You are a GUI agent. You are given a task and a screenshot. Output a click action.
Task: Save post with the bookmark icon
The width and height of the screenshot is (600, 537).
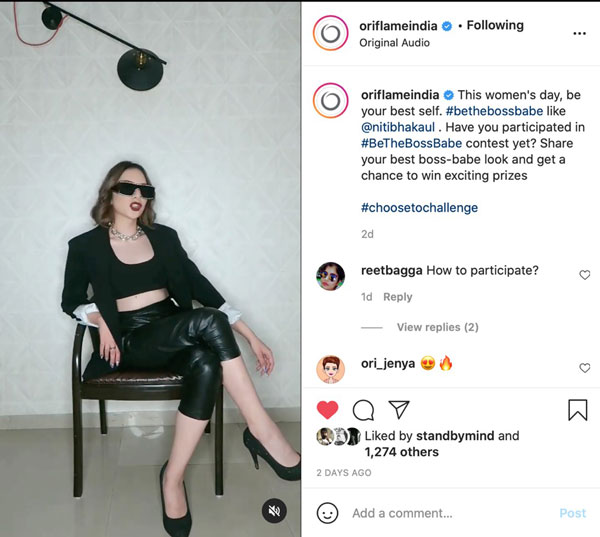[x=577, y=410]
